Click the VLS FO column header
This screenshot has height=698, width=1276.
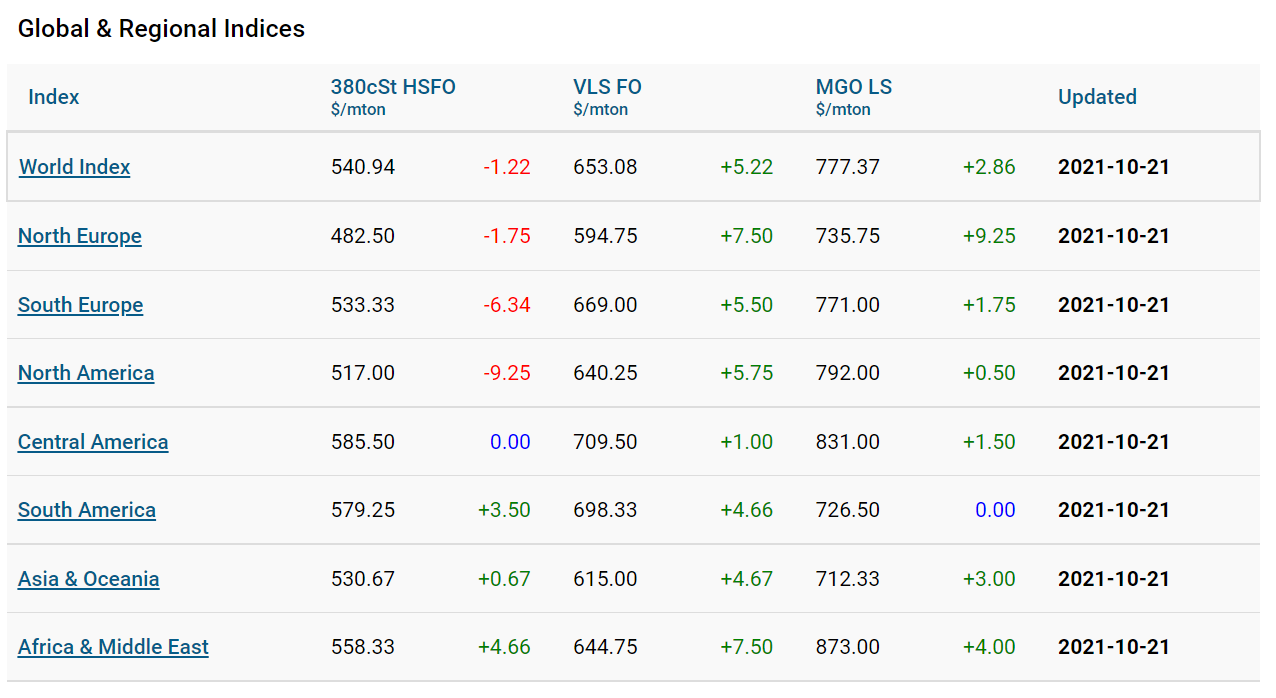pos(607,88)
